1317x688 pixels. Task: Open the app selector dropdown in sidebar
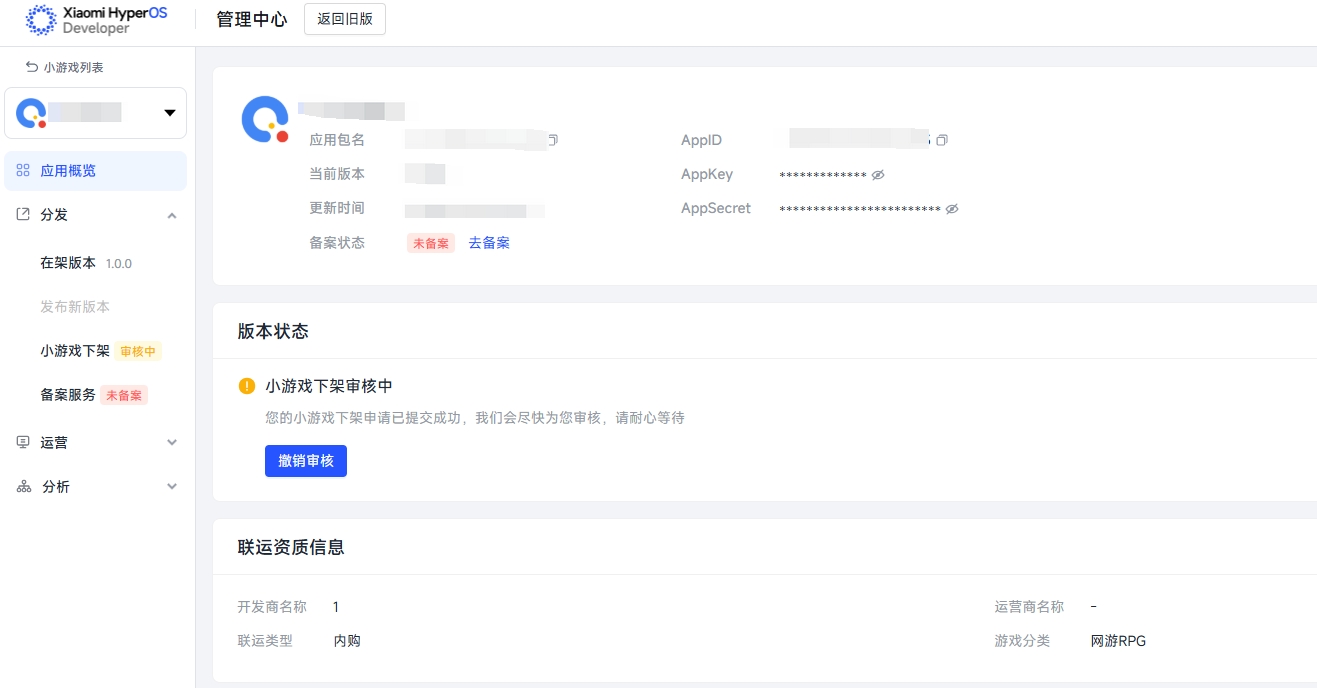[x=169, y=113]
